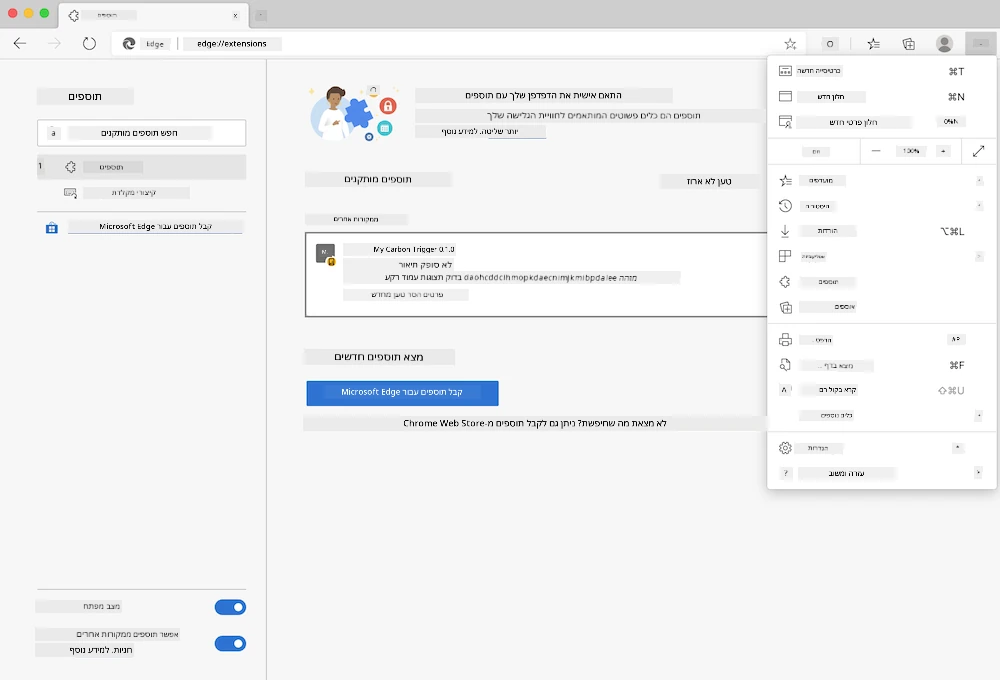
Task: Click the Settings and more ellipsis button
Action: click(981, 43)
